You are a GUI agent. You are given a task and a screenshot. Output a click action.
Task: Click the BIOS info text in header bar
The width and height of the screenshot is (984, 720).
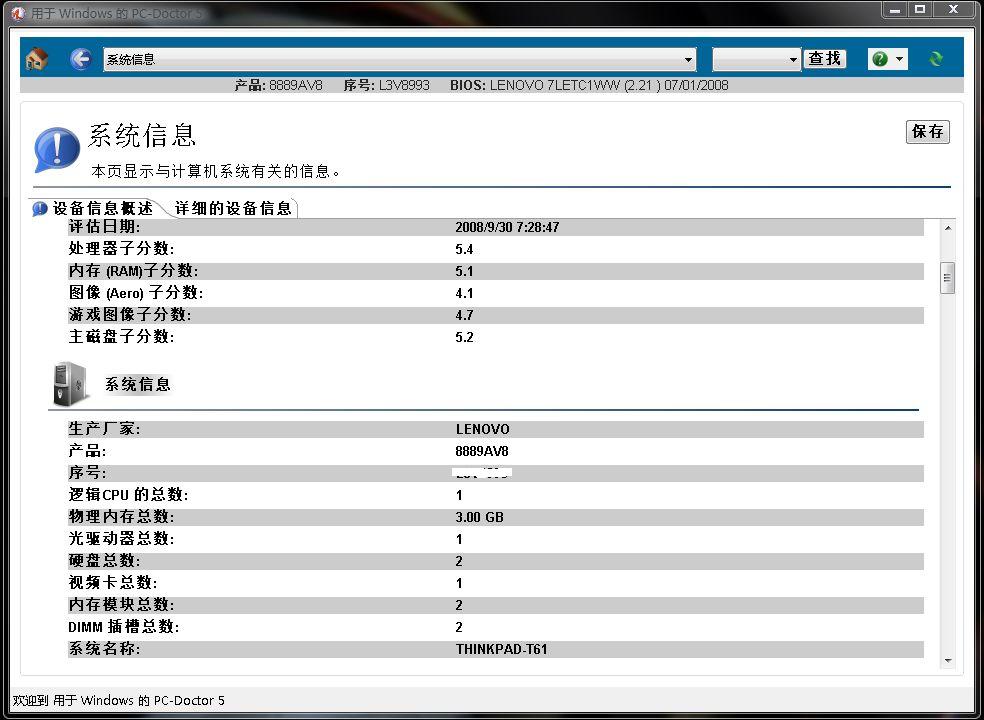(589, 85)
